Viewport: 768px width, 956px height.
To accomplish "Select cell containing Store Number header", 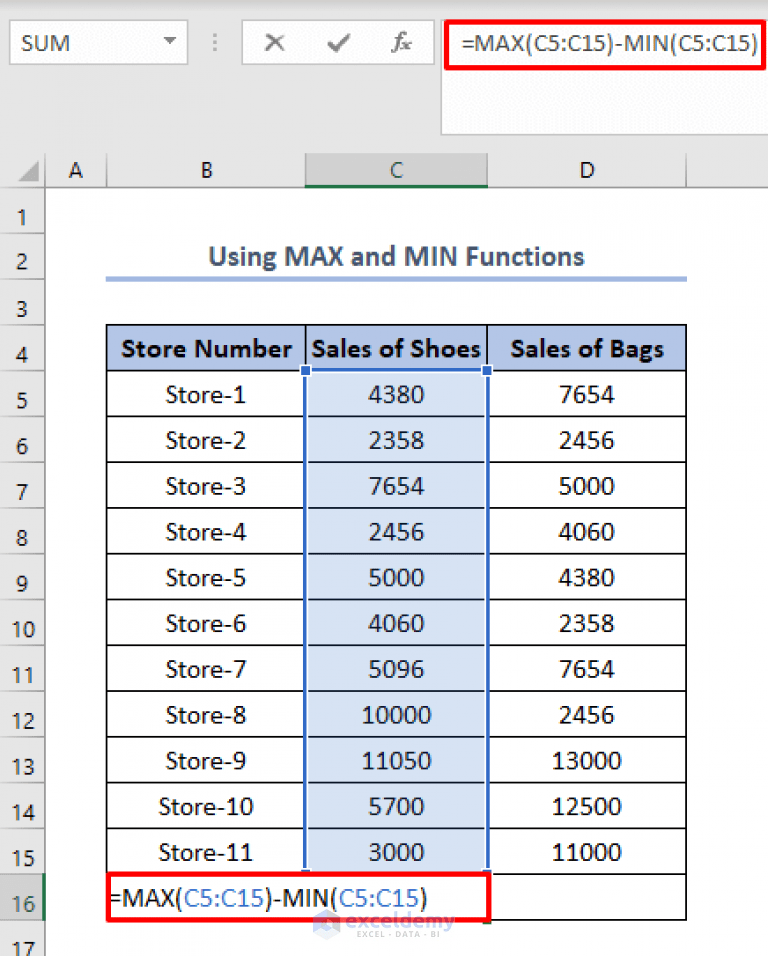I will (x=205, y=348).
